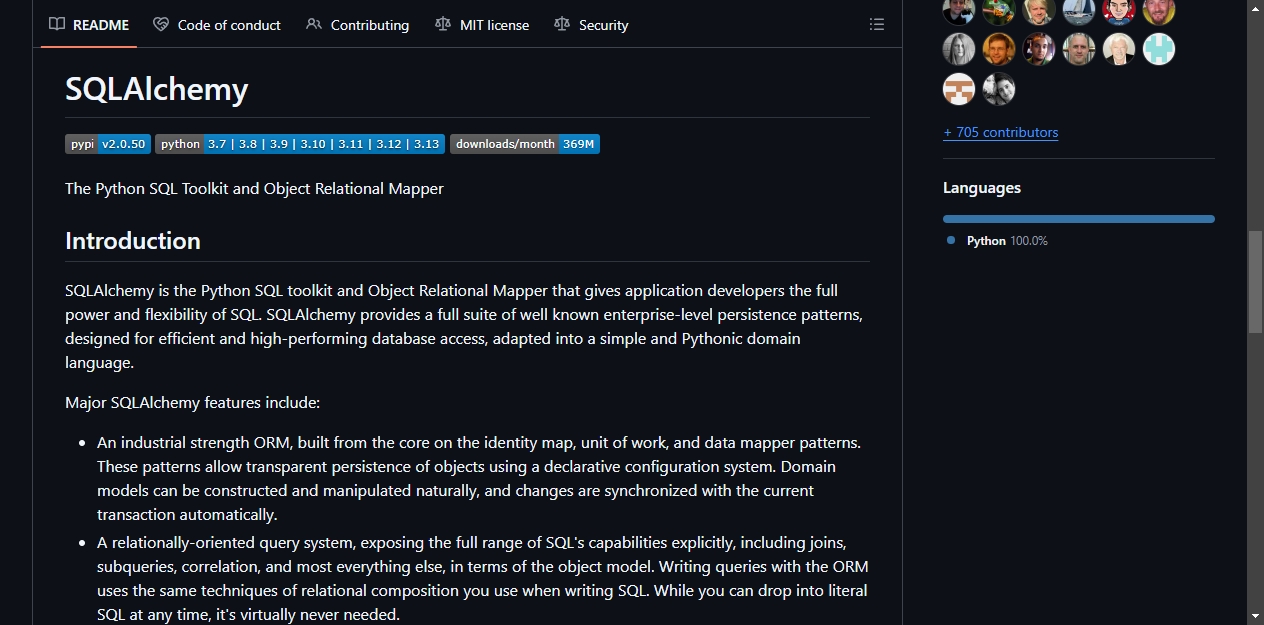Open the orange-background contributor avatar with glasses

click(999, 49)
